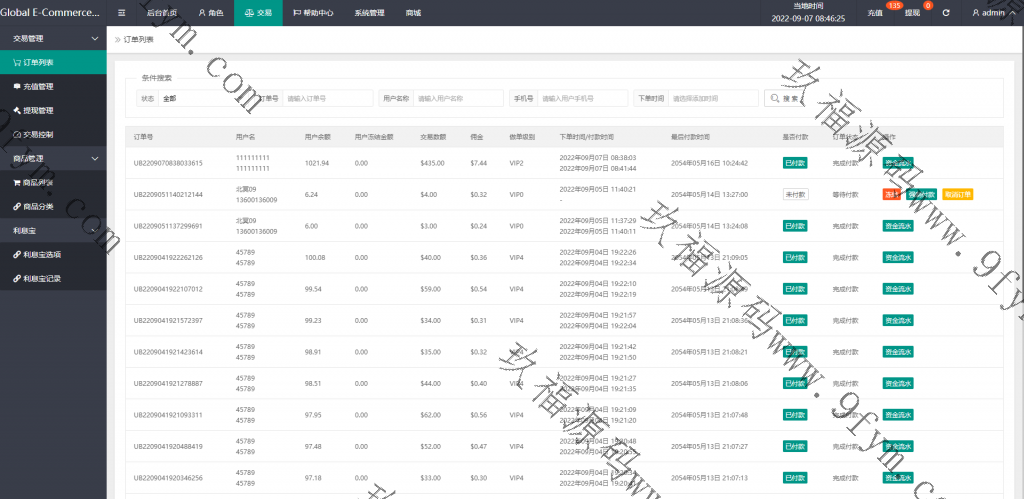
Task: Open 充值 notifications with badge 135
Action: 878,13
